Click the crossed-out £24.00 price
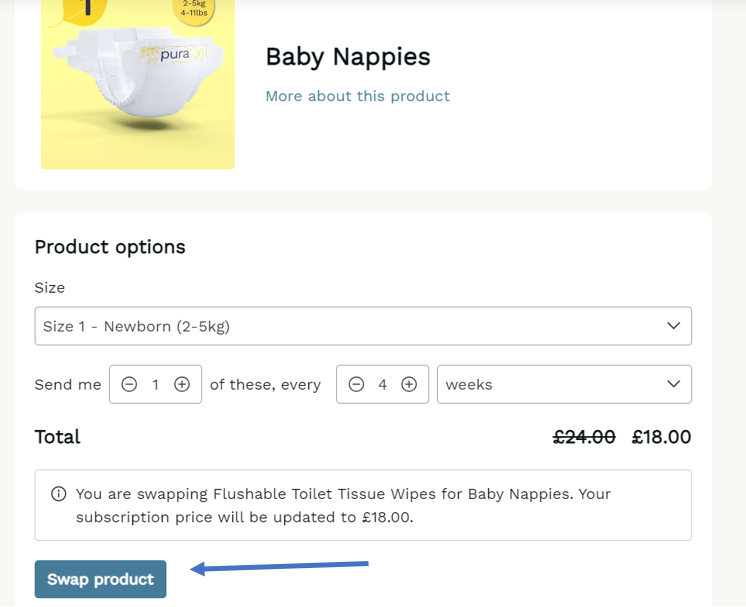The height and width of the screenshot is (607, 746). pos(584,437)
